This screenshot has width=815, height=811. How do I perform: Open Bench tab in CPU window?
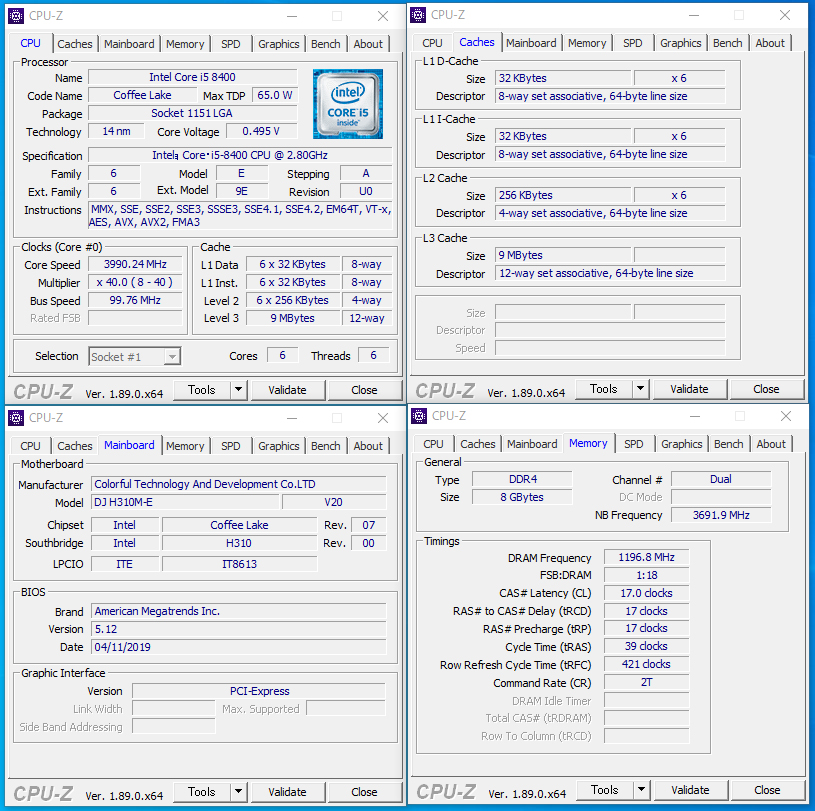(x=326, y=44)
